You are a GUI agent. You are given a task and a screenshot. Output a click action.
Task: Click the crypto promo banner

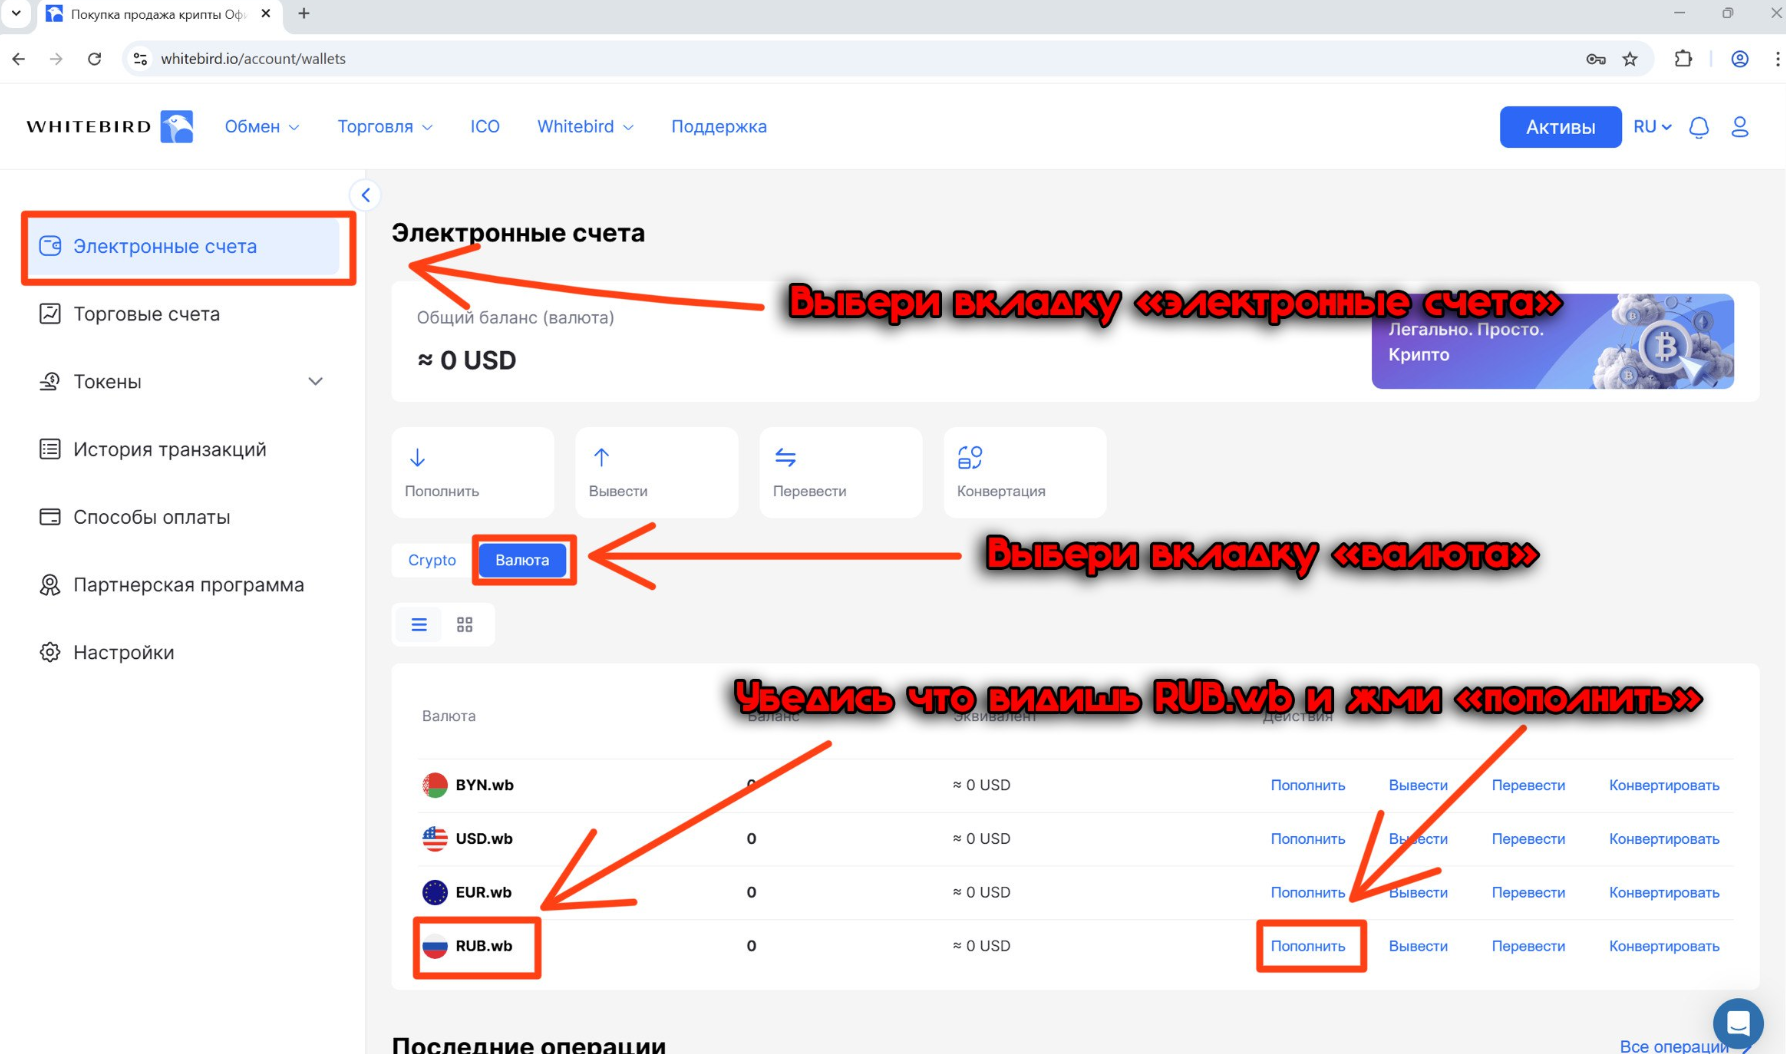(x=1553, y=341)
